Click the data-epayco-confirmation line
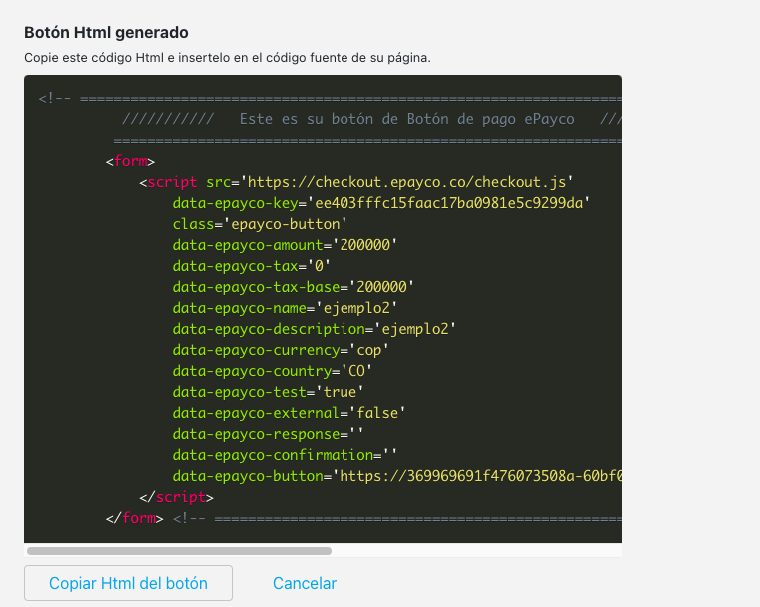This screenshot has width=760, height=607. point(285,455)
